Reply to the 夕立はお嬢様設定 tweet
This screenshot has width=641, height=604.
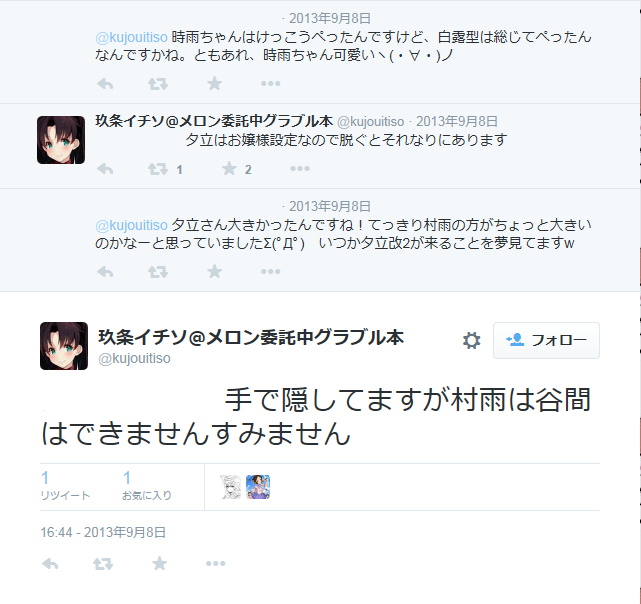click(105, 169)
